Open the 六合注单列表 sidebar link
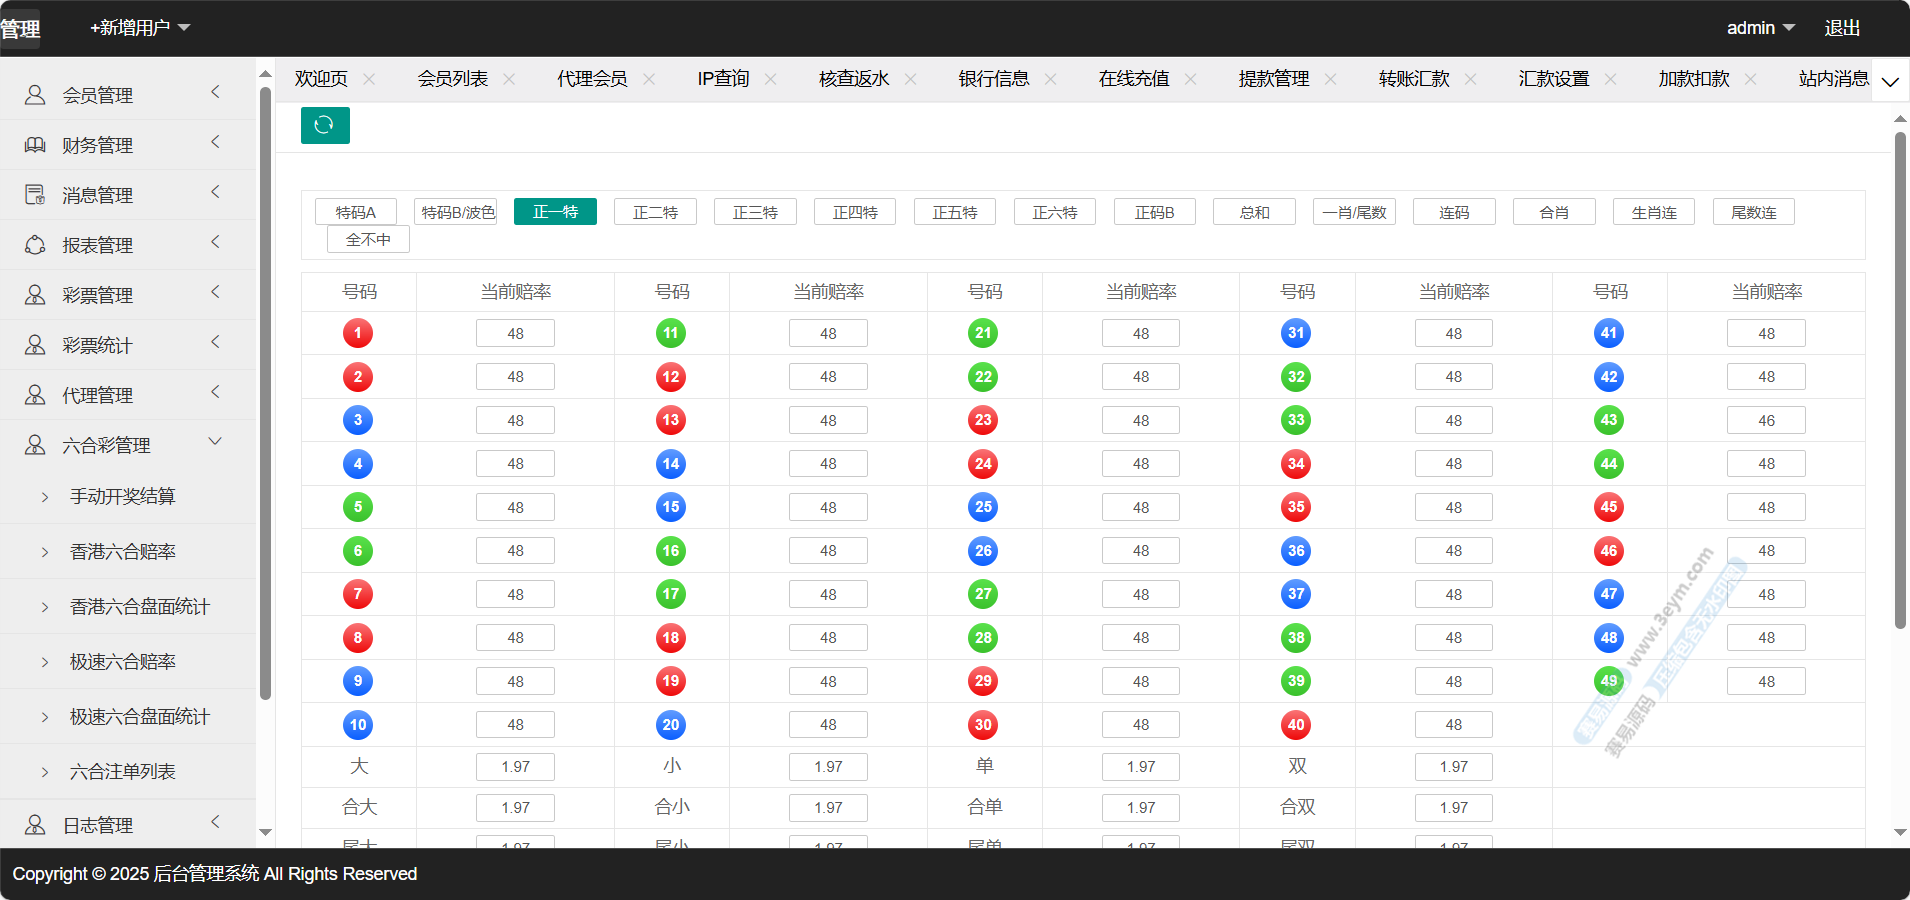This screenshot has width=1910, height=900. pos(123,772)
